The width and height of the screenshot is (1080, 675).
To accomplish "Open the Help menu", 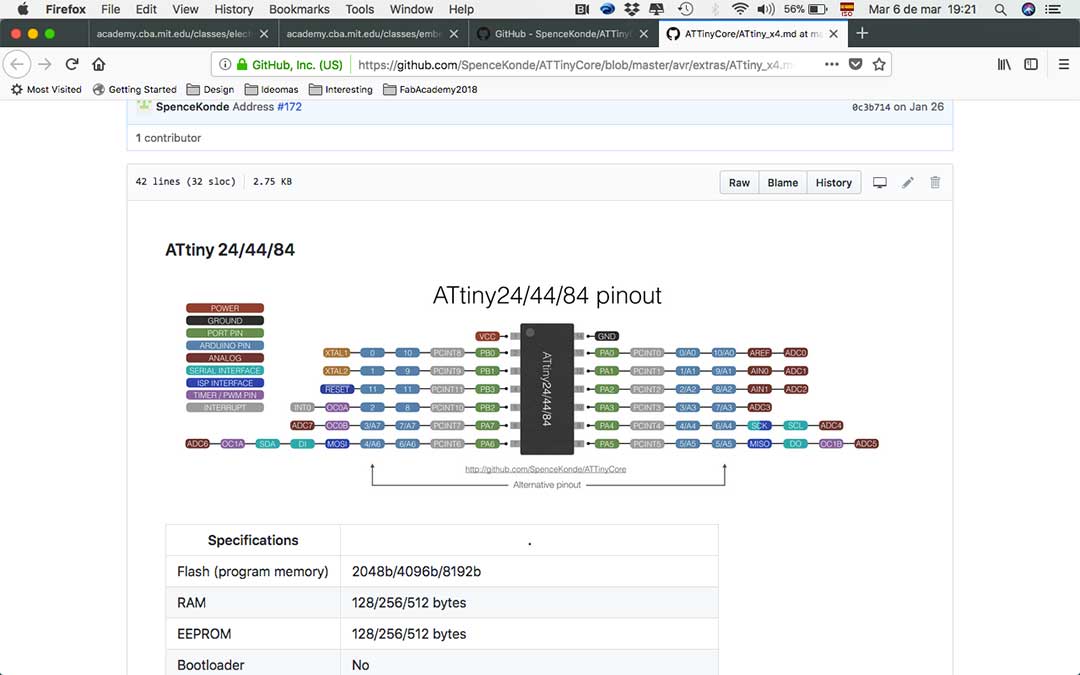I will point(461,9).
